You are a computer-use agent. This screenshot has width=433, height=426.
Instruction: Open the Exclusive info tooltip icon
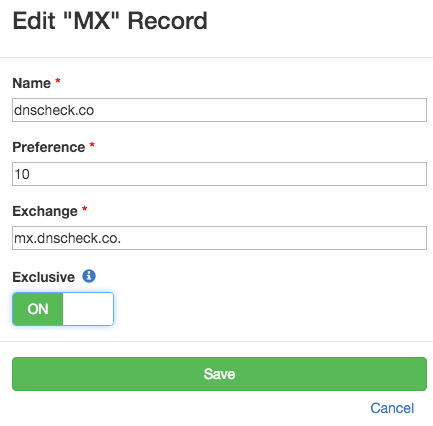pos(89,276)
